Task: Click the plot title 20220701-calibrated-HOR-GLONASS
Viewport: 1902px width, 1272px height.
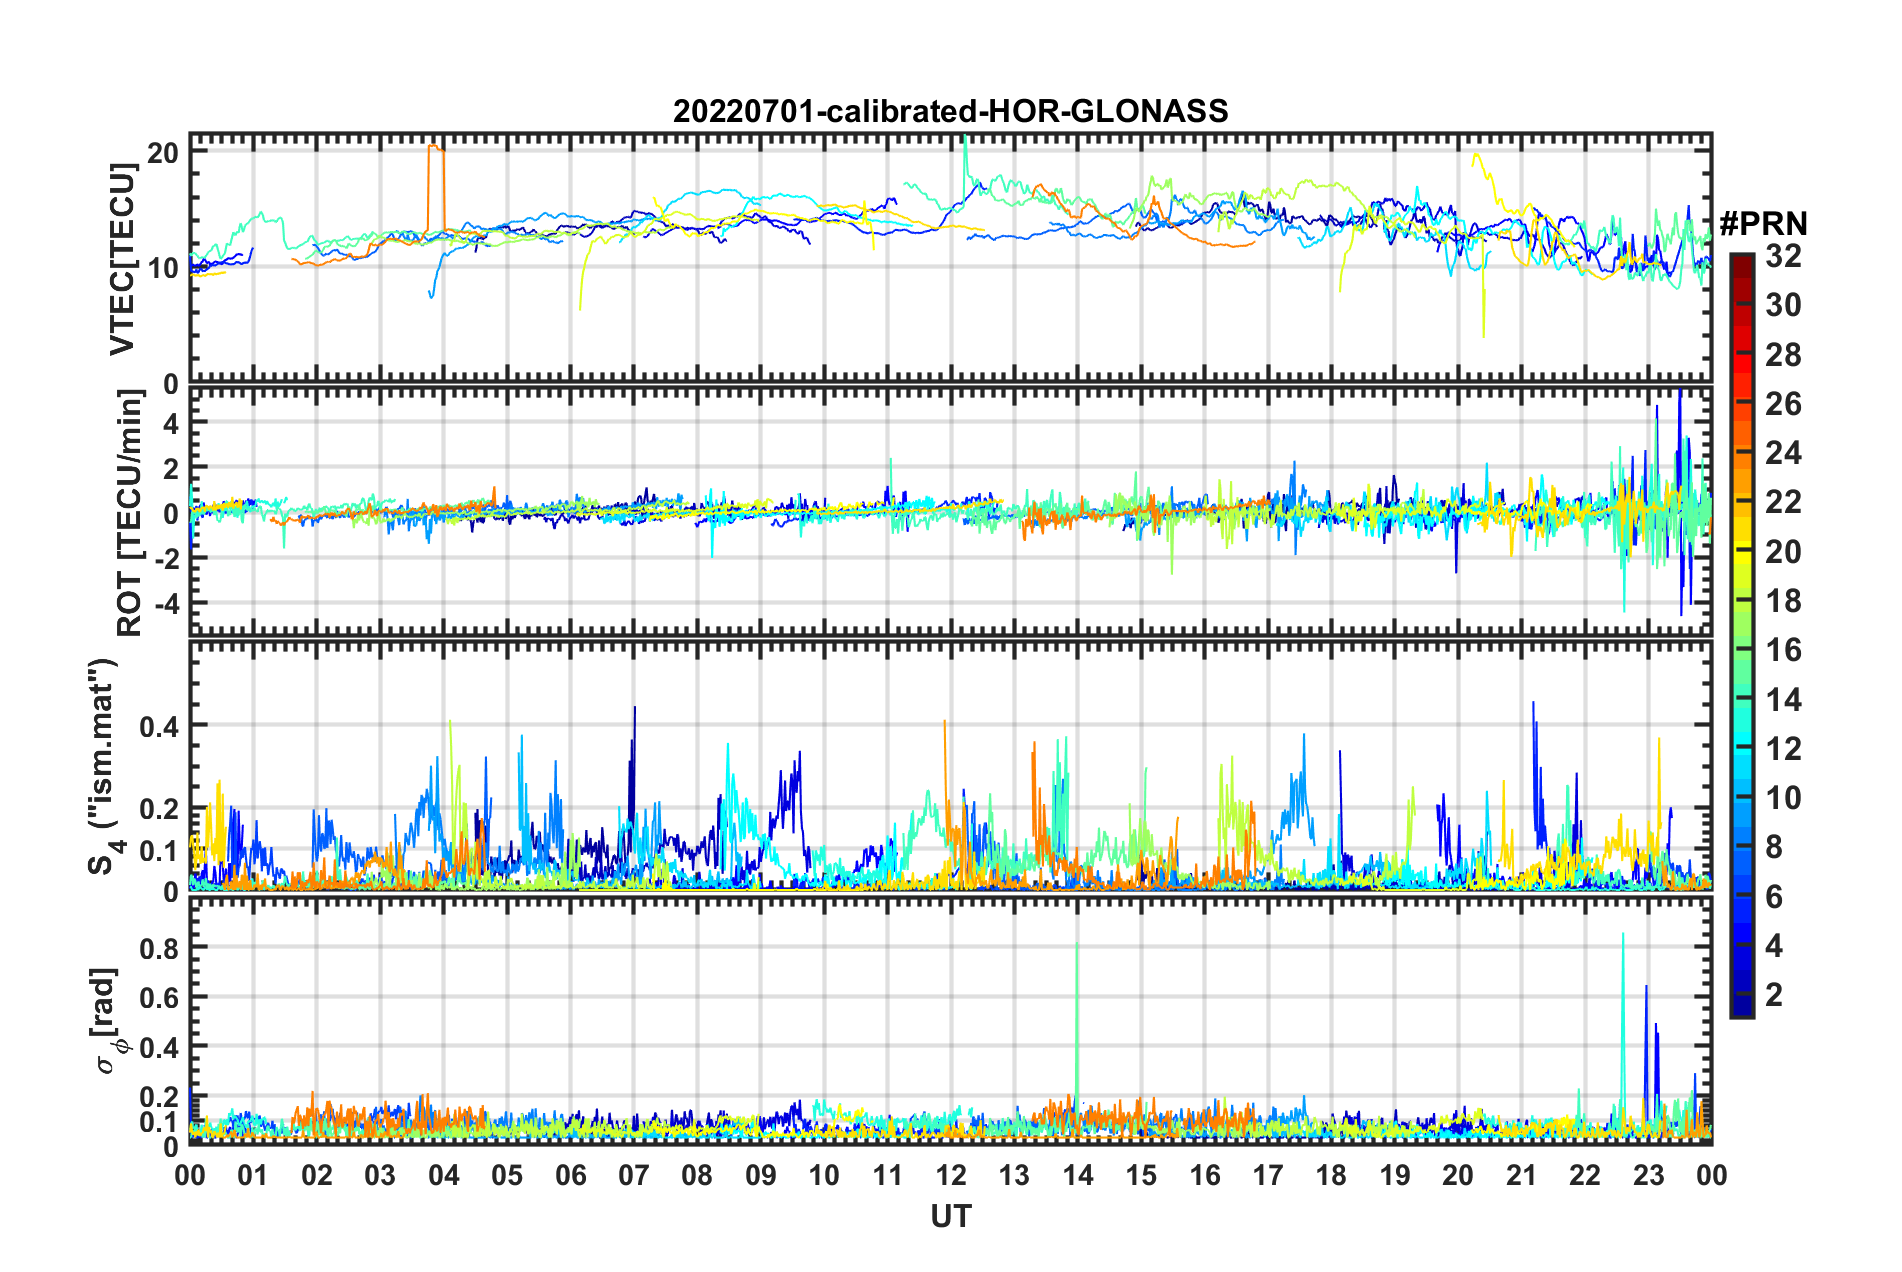Action: (950, 111)
